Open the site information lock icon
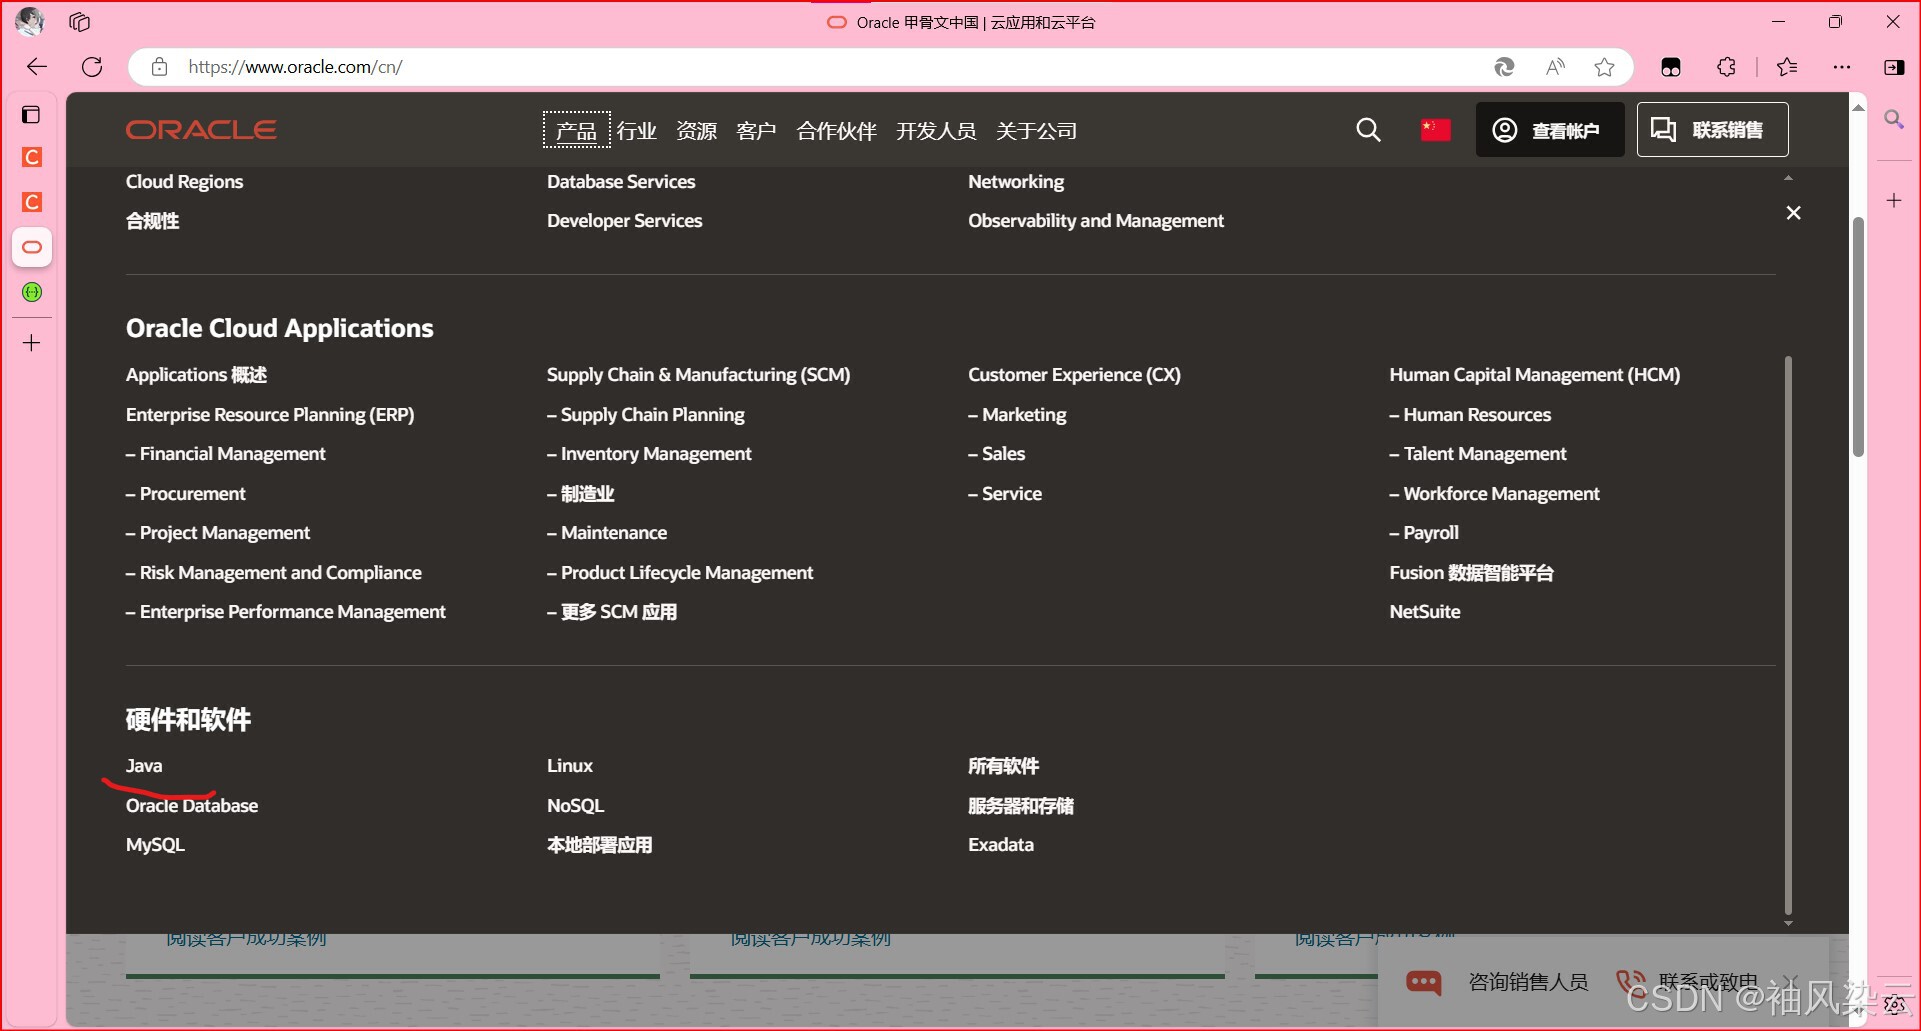The image size is (1921, 1031). (x=159, y=67)
